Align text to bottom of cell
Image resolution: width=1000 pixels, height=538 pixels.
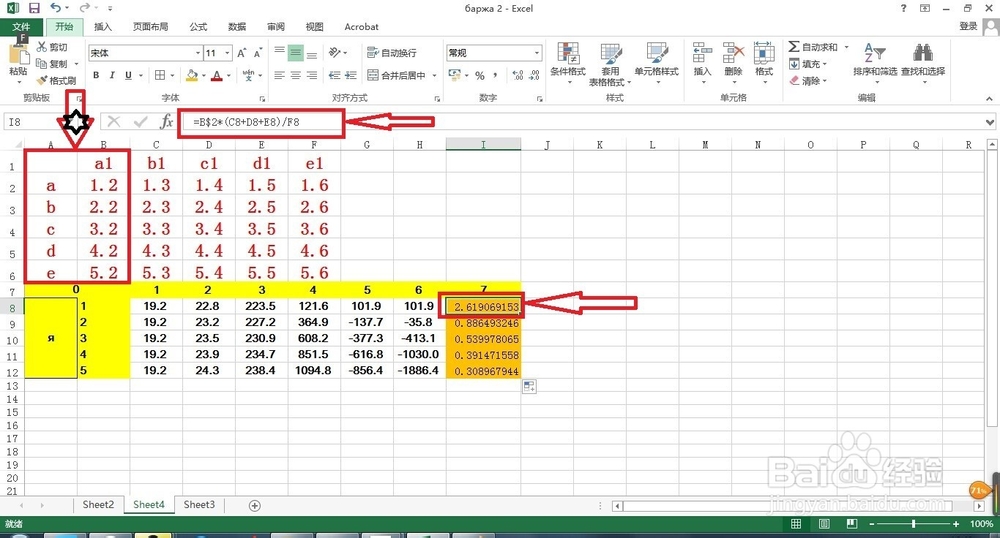pos(312,53)
